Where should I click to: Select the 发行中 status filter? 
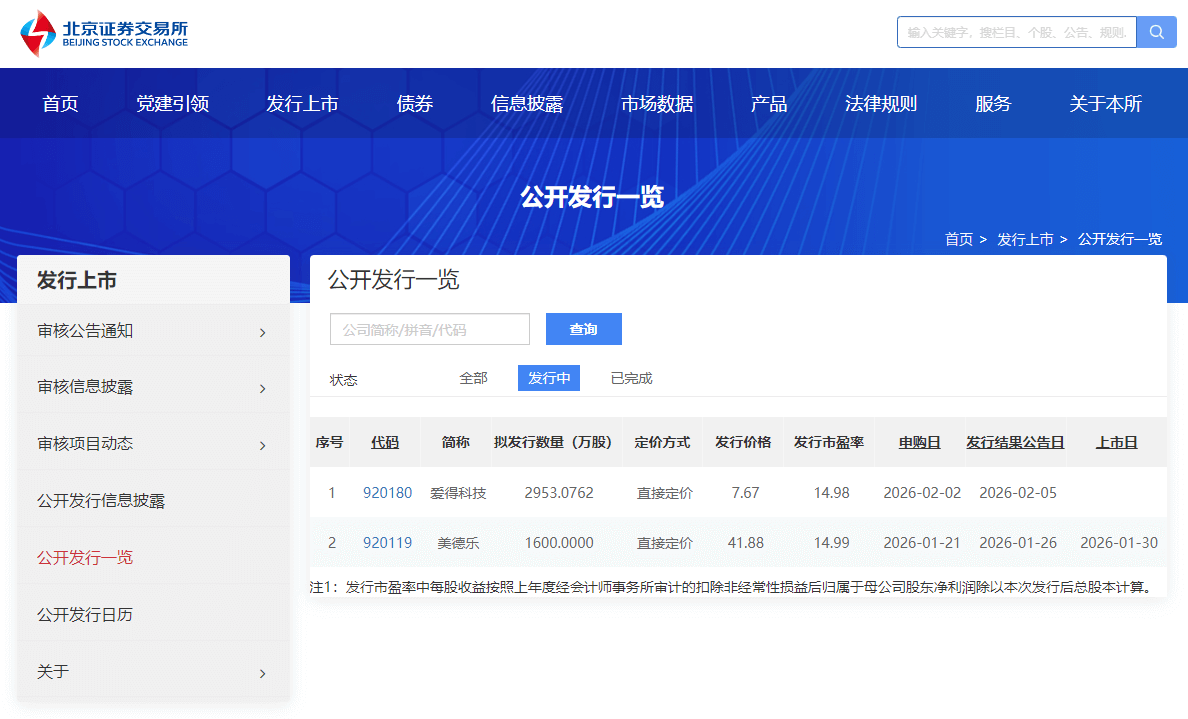coord(549,378)
